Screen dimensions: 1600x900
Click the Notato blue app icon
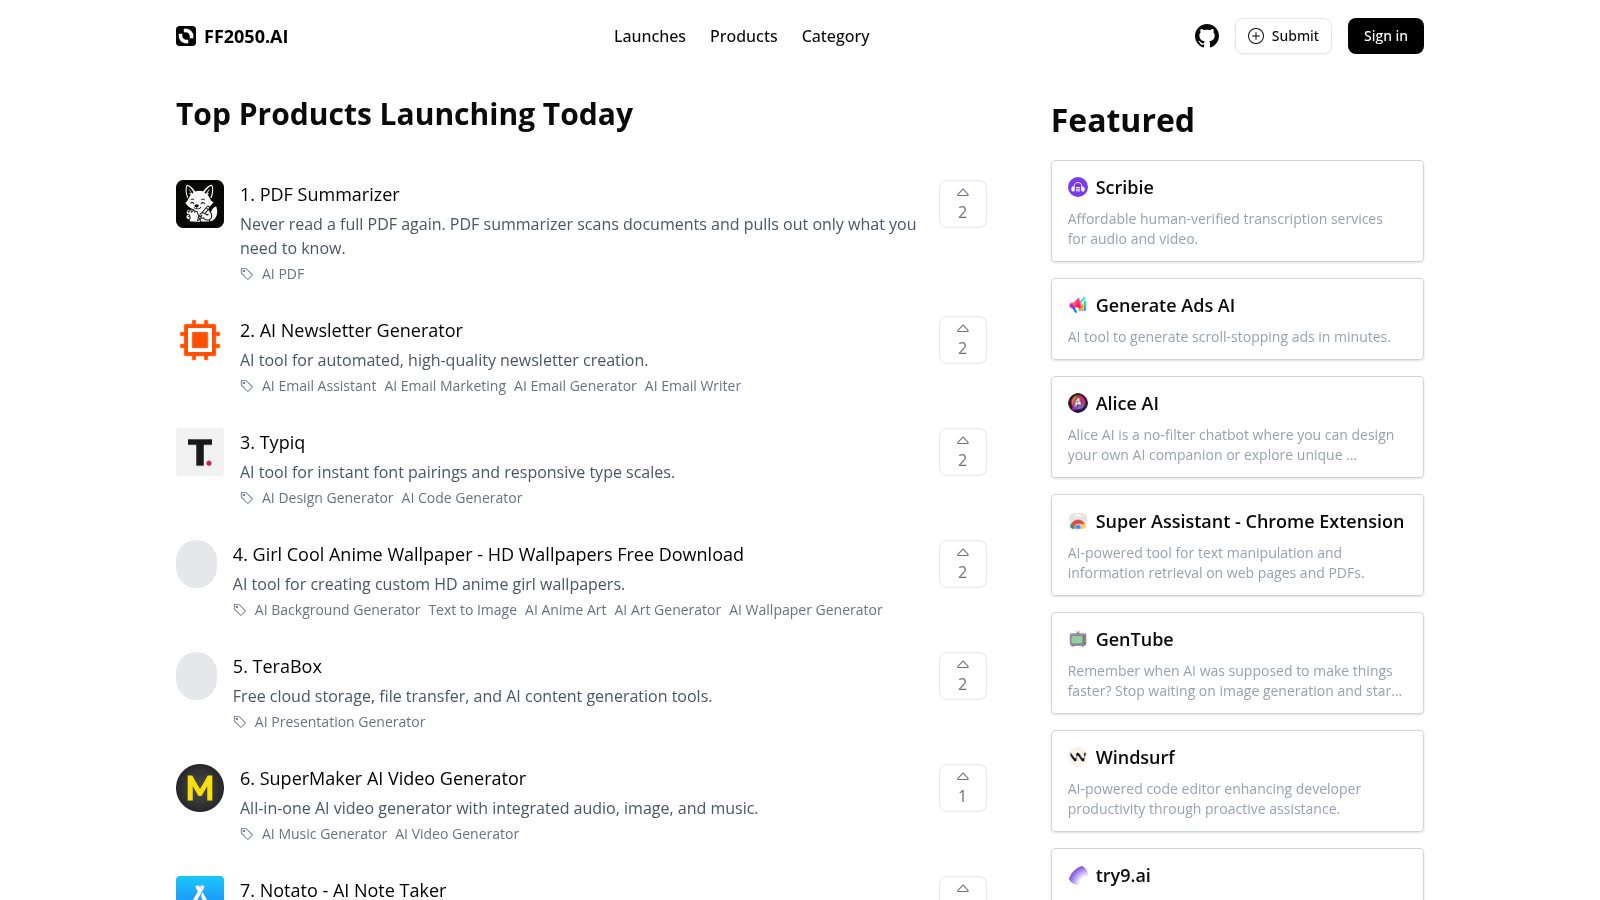(200, 888)
